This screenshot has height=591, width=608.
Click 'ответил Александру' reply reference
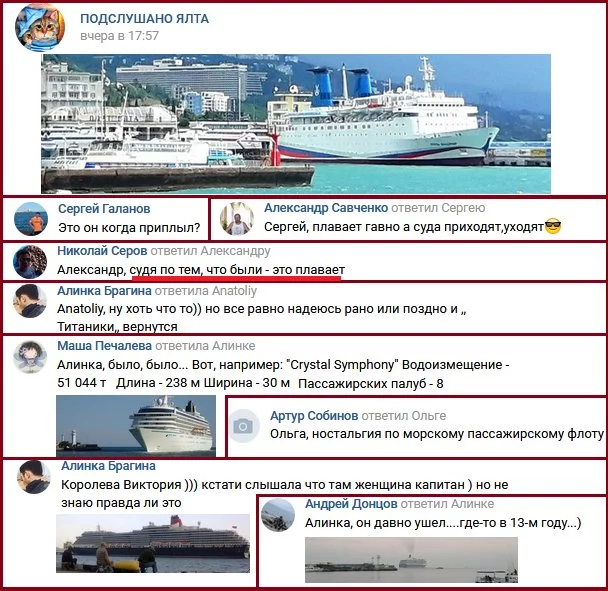click(x=210, y=251)
